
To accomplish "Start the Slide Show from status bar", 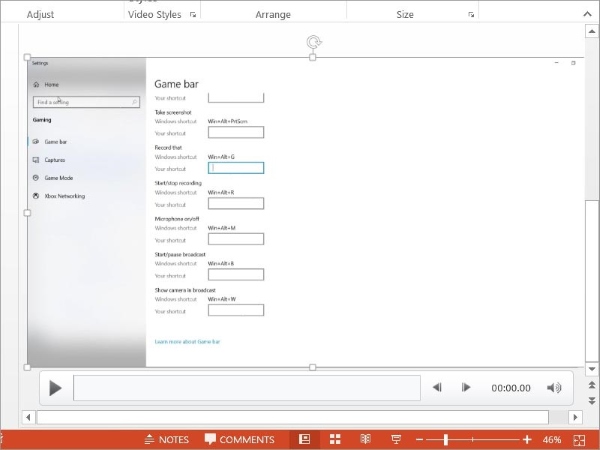I will 396,439.
